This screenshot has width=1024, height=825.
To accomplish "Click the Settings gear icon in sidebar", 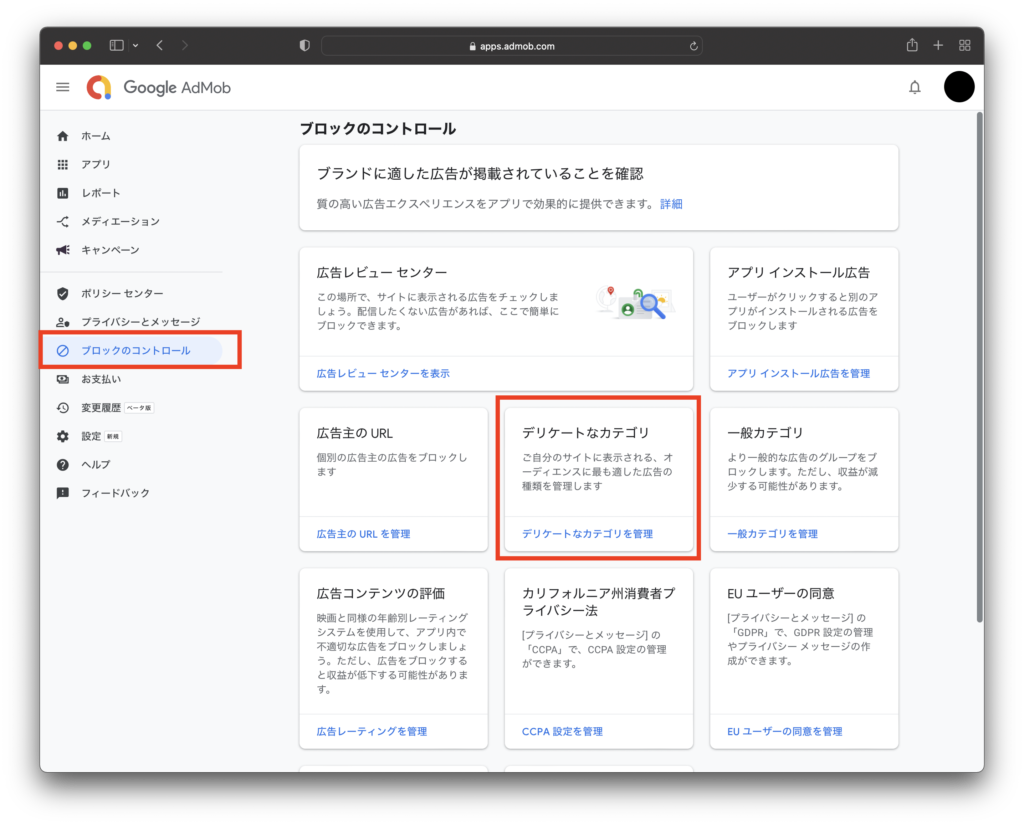I will 63,436.
